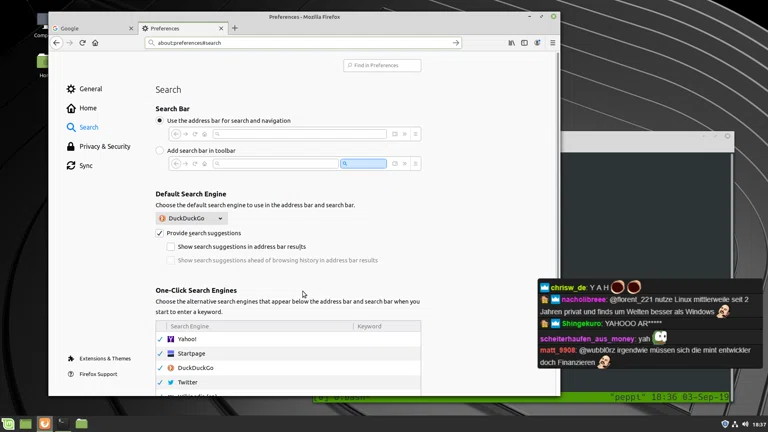
Task: Open the Library icon in Firefox toolbar
Action: tap(511, 43)
